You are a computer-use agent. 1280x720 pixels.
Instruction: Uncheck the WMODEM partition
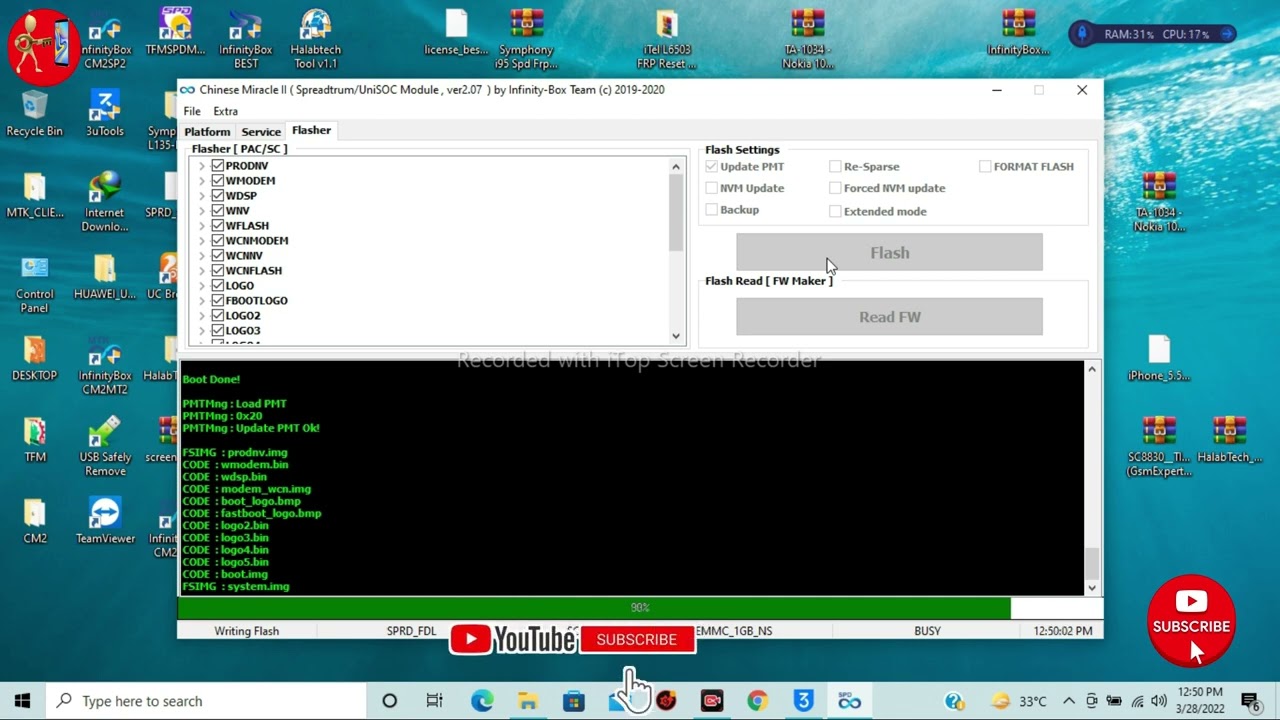pyautogui.click(x=217, y=181)
